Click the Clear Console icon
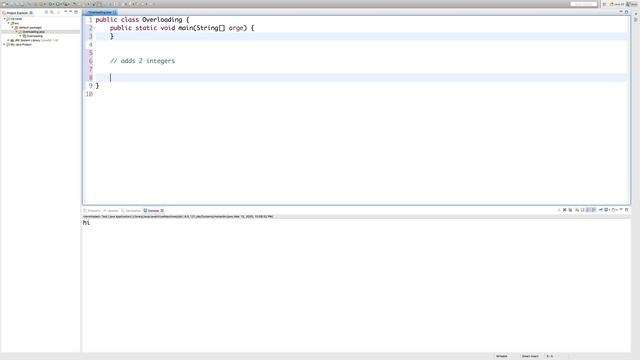 [577, 210]
